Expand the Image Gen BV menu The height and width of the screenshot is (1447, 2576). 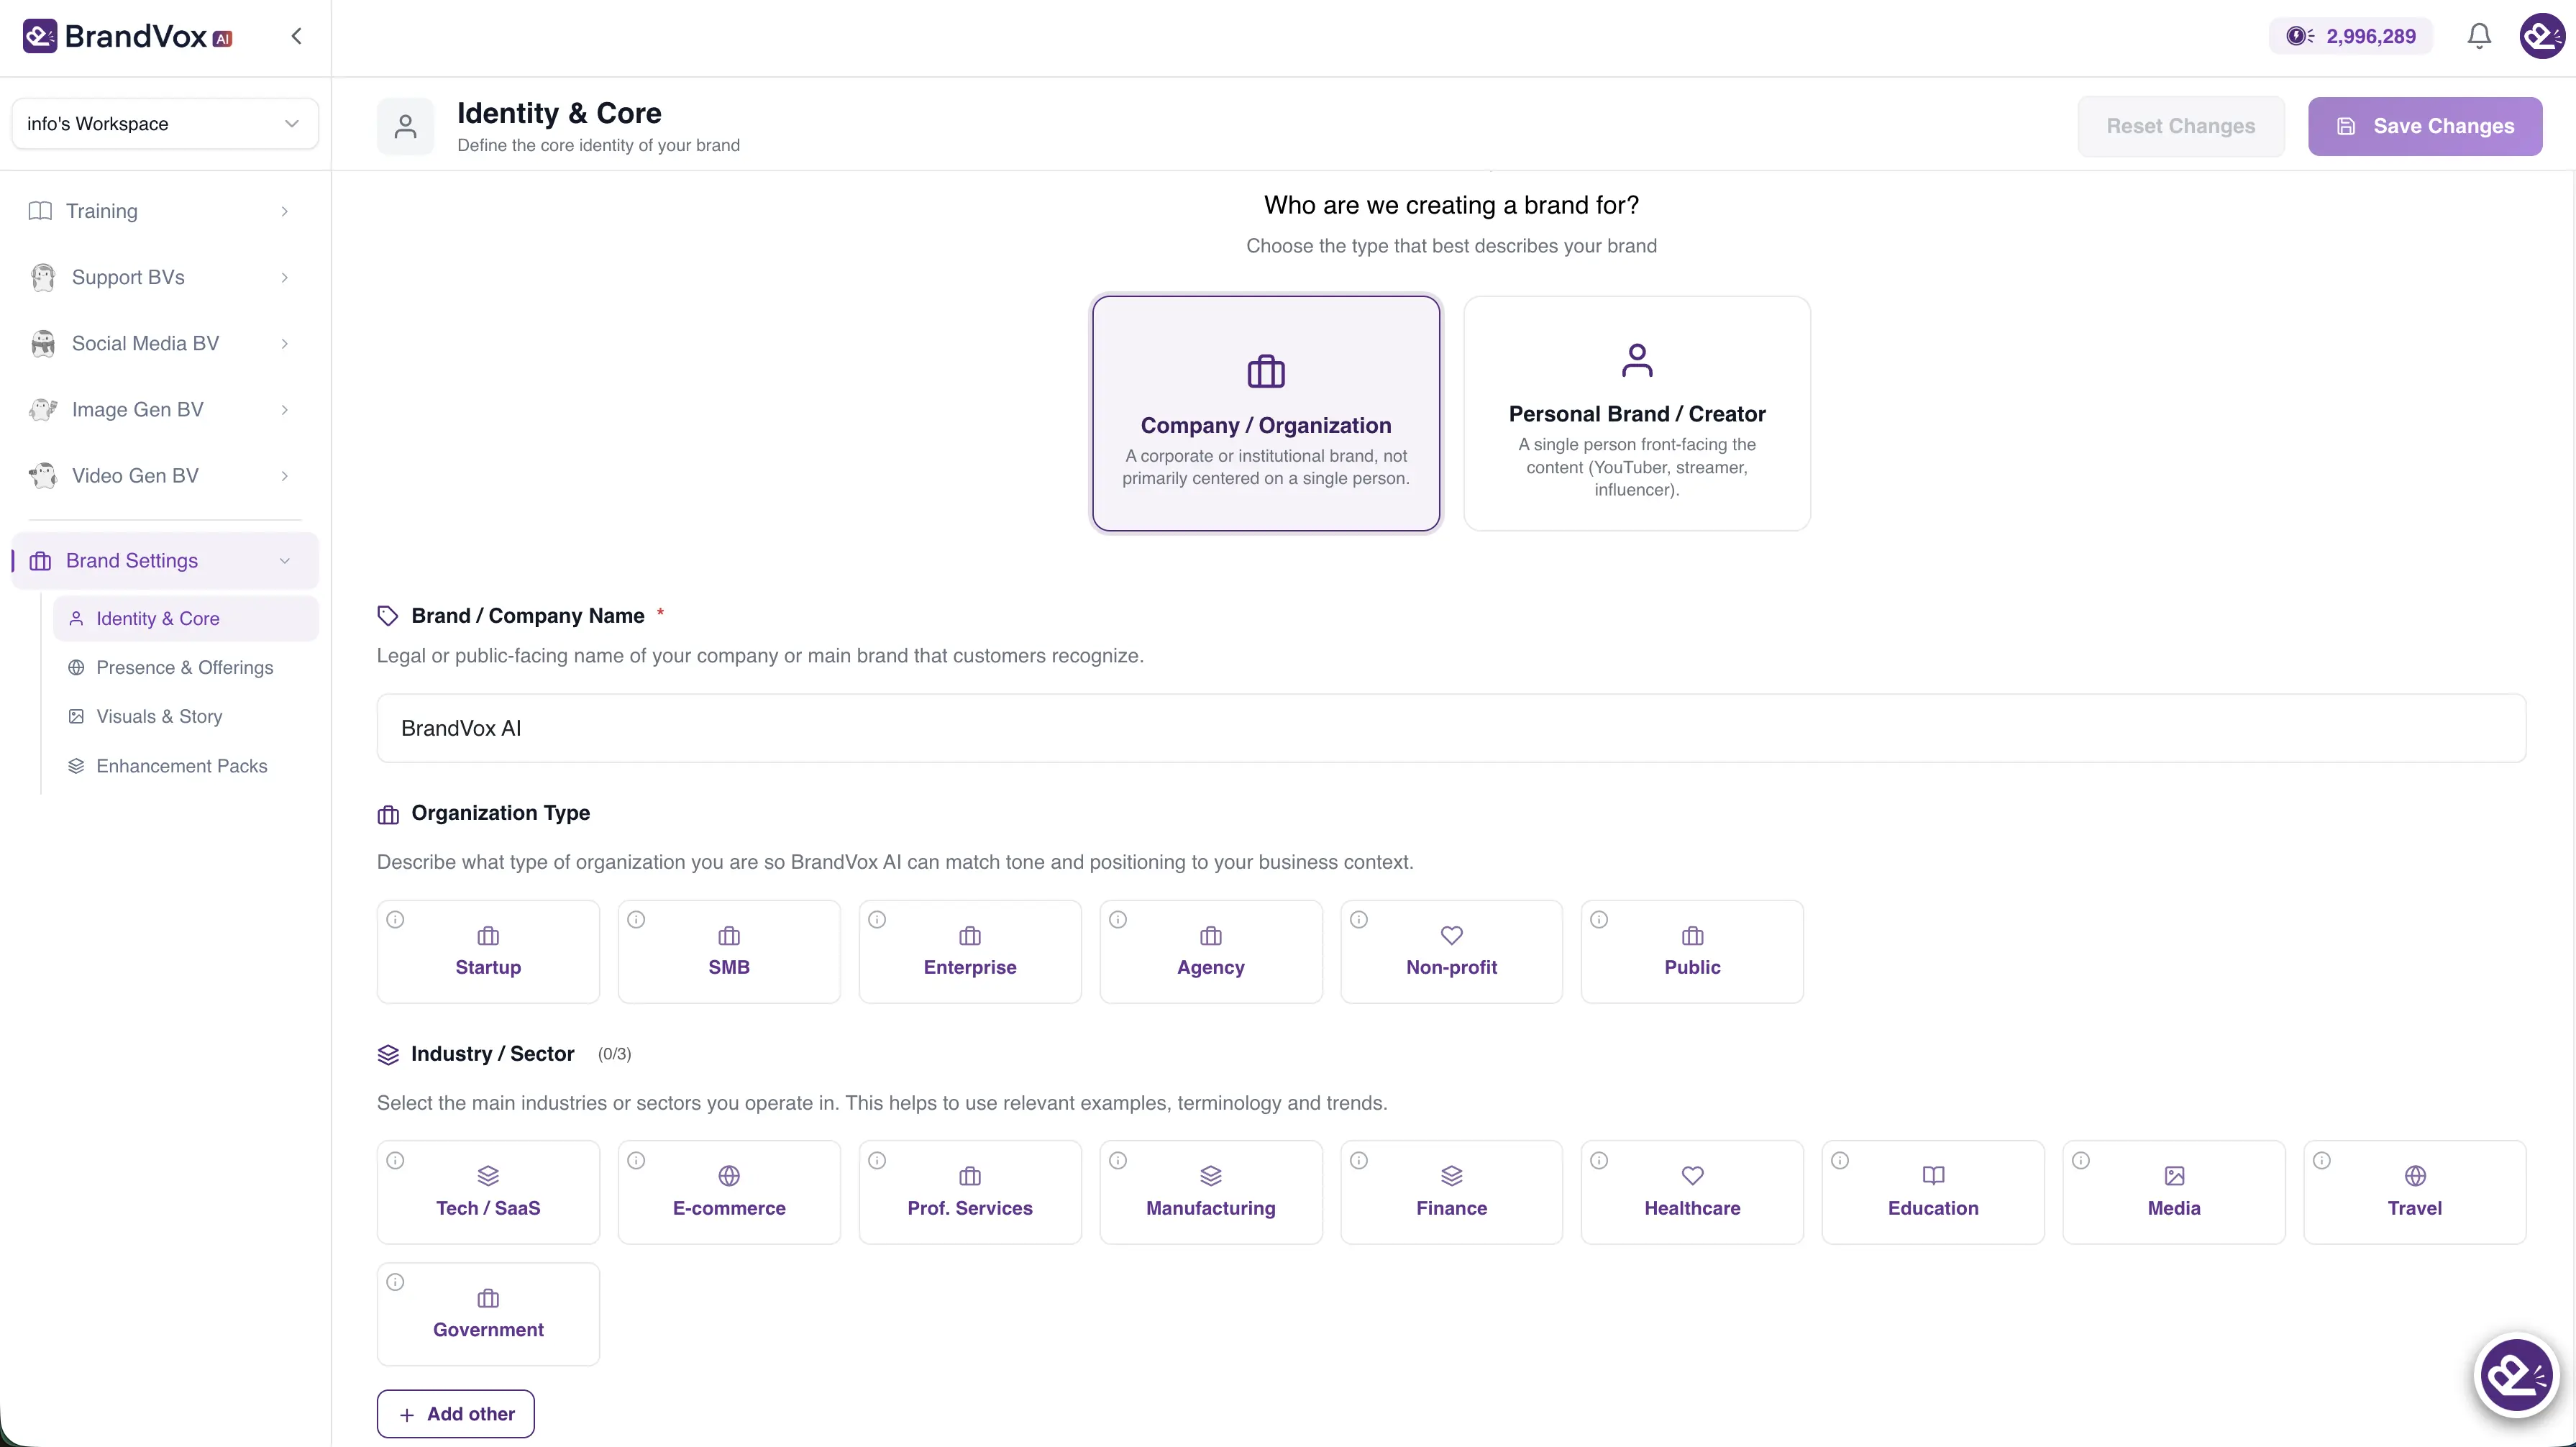tap(165, 409)
